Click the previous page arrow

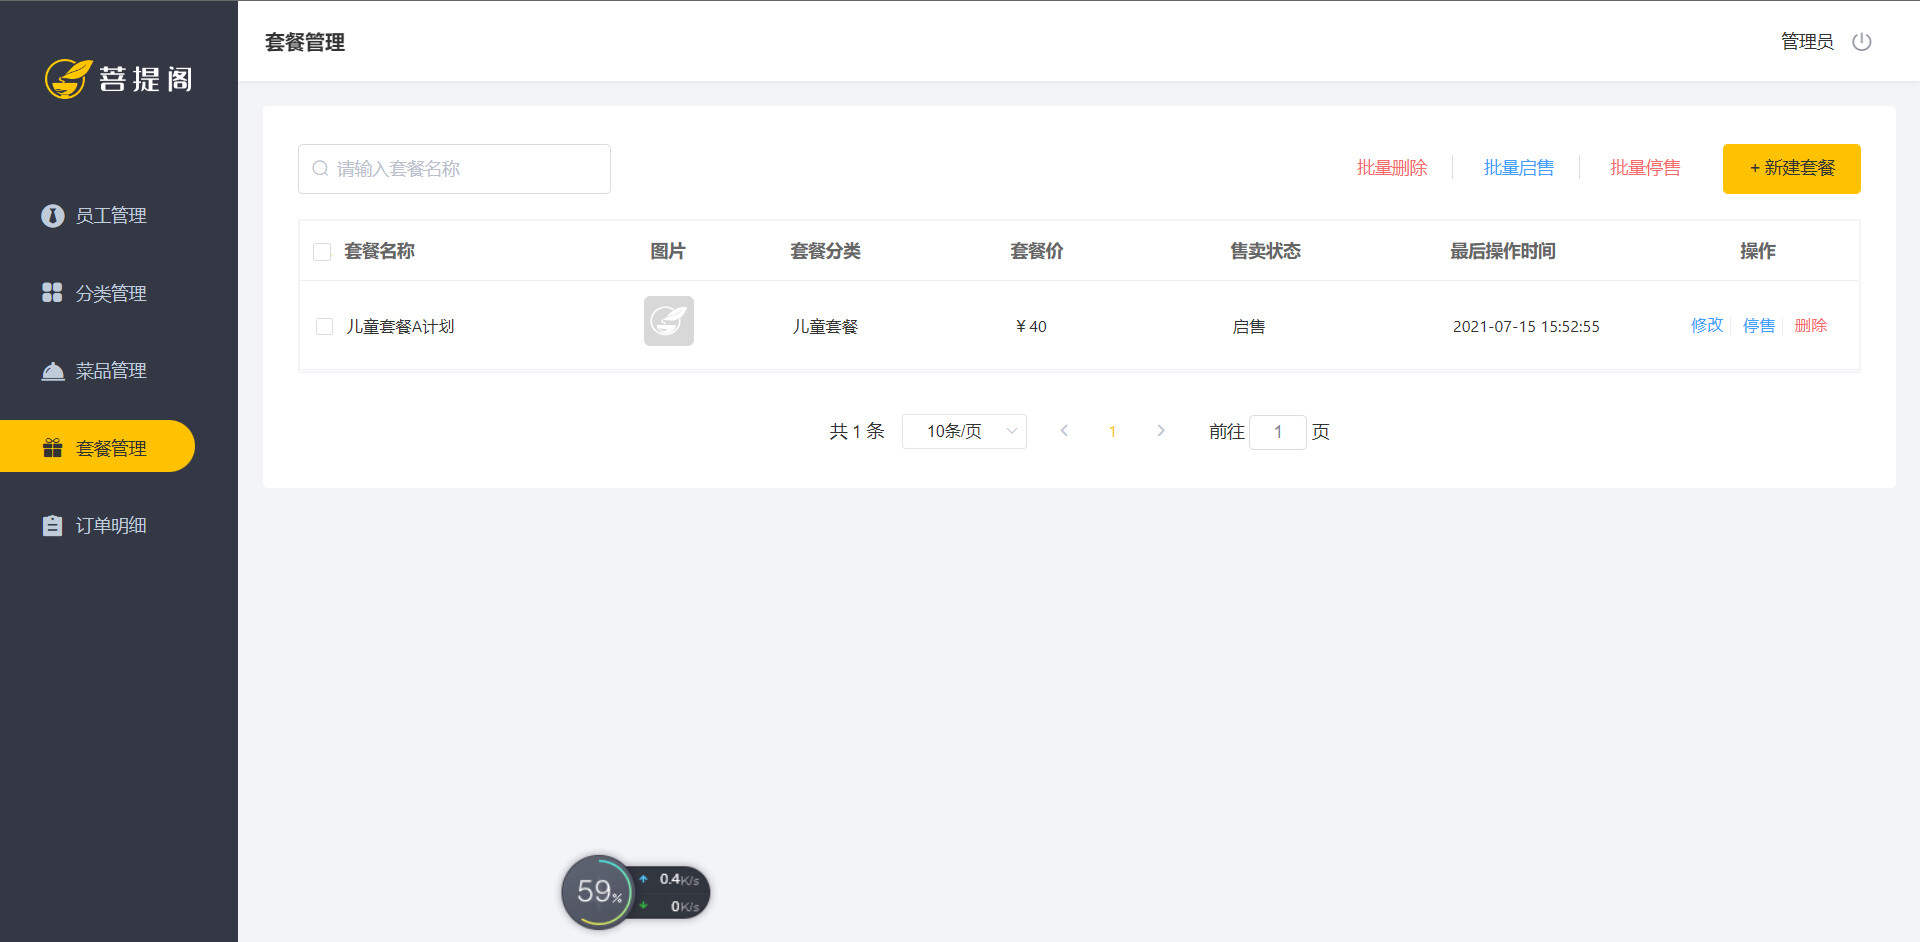[1063, 431]
